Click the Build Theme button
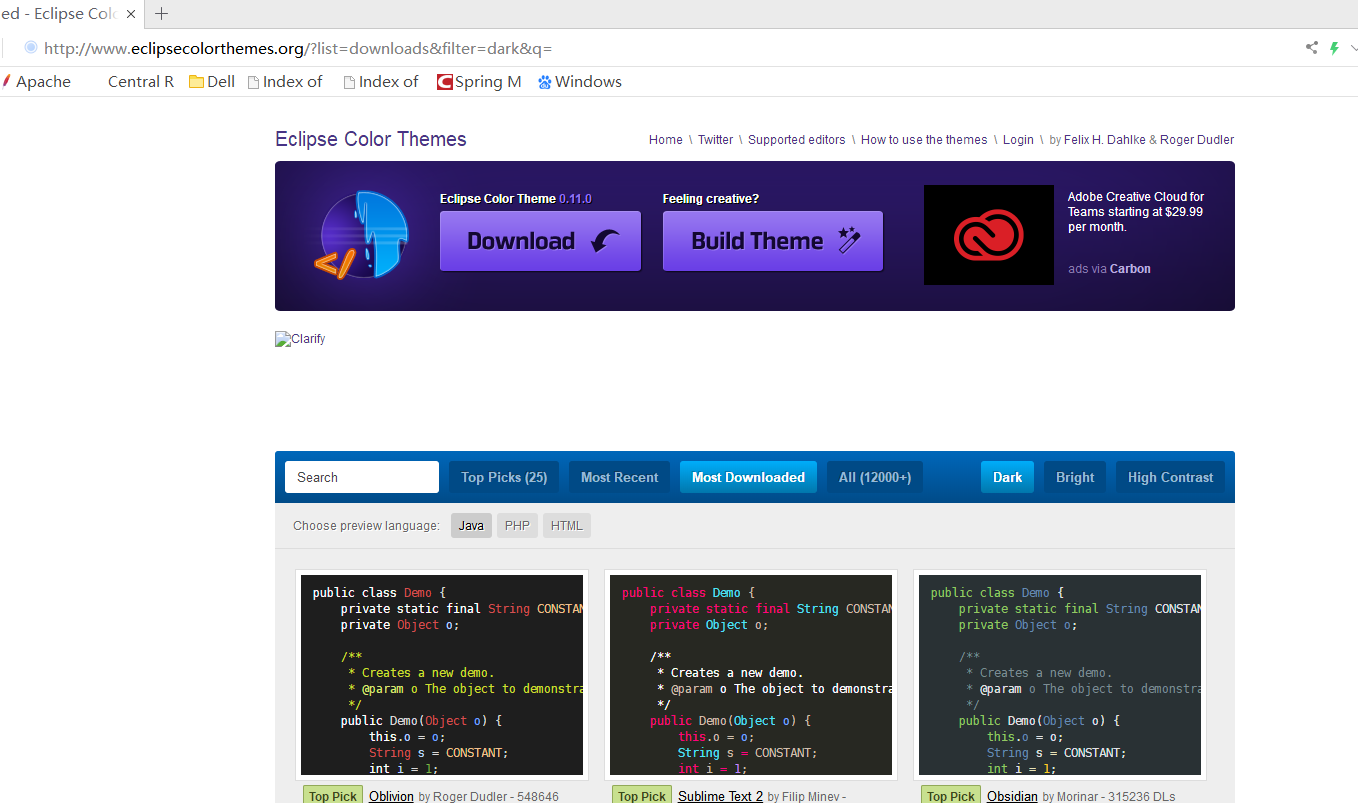The width and height of the screenshot is (1358, 803). click(773, 241)
